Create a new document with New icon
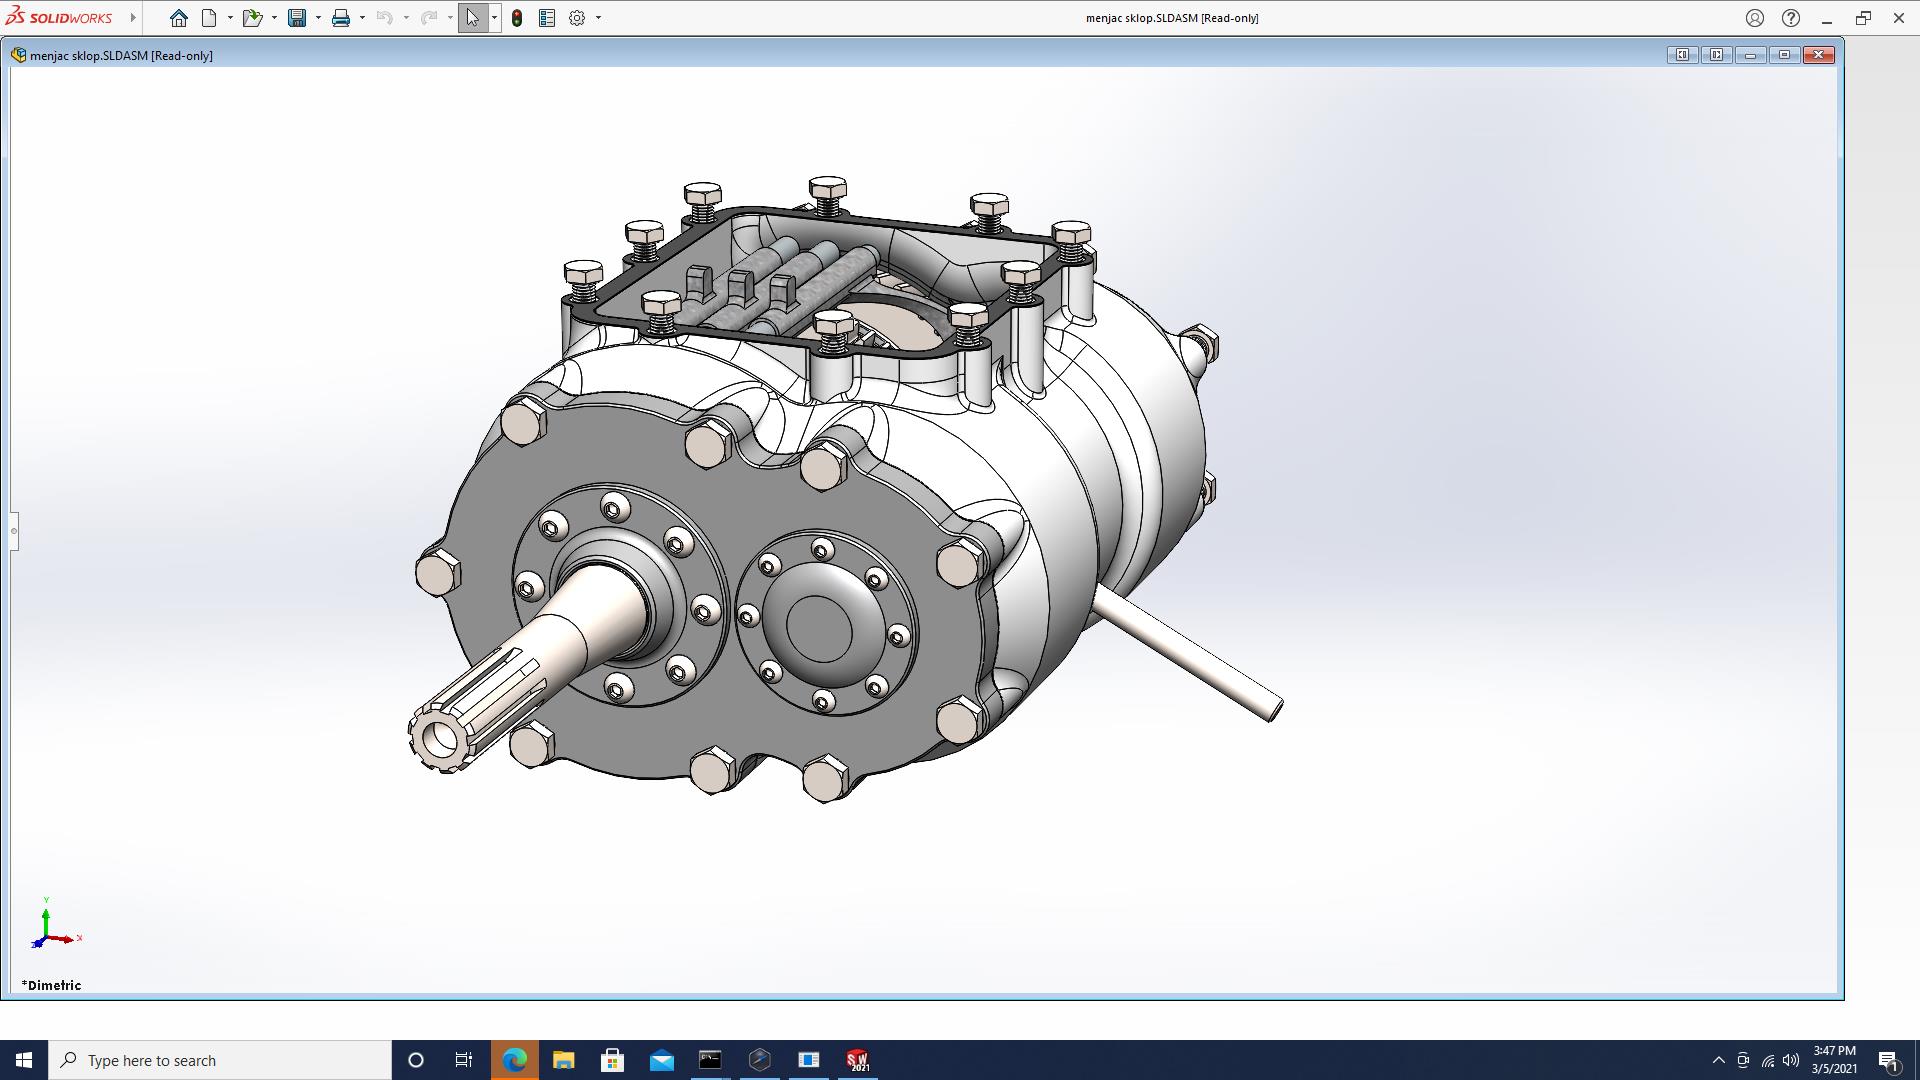1920x1080 pixels. (209, 18)
